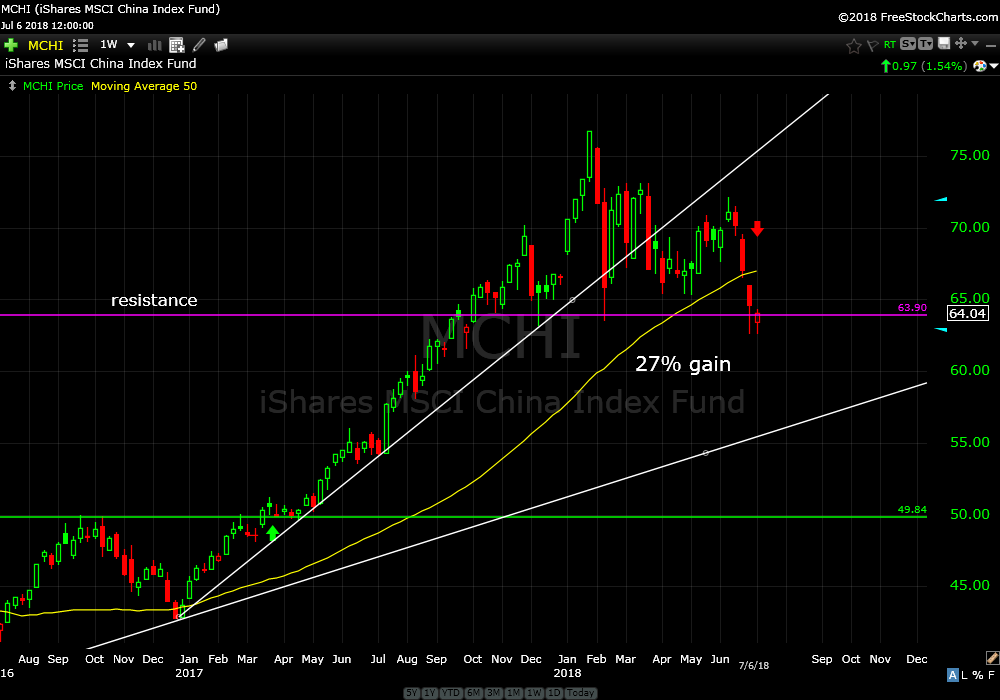
Task: Switch to arithmetic scale with A
Action: point(953,676)
